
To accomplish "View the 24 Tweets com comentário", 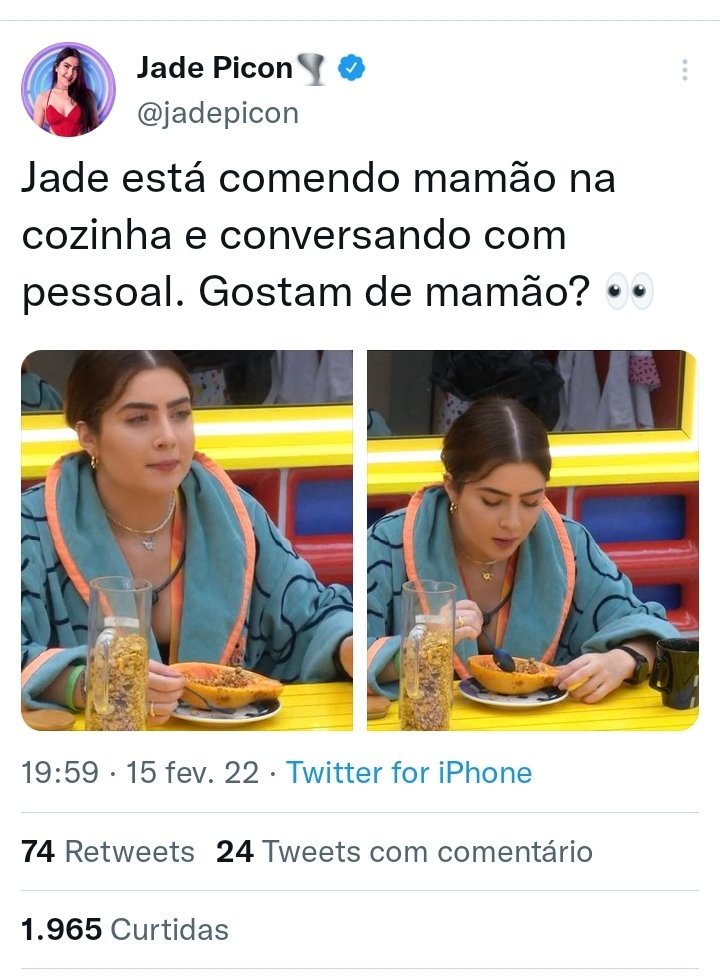I will (x=404, y=852).
